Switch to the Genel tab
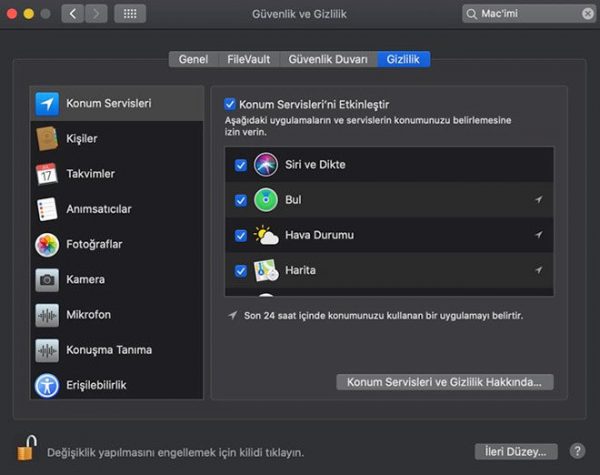The height and width of the screenshot is (475, 600). [193, 59]
